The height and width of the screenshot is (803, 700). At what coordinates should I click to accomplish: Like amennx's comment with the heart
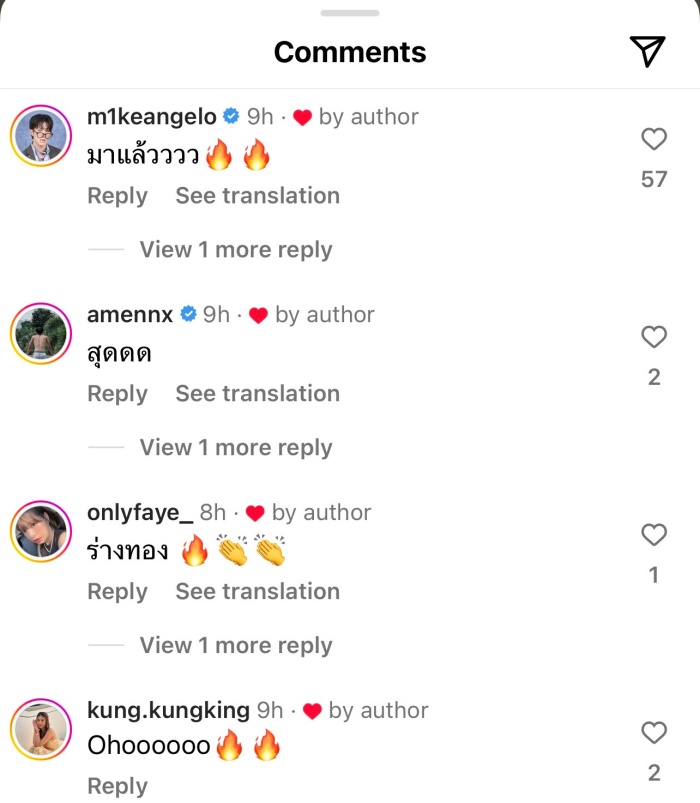(x=653, y=338)
